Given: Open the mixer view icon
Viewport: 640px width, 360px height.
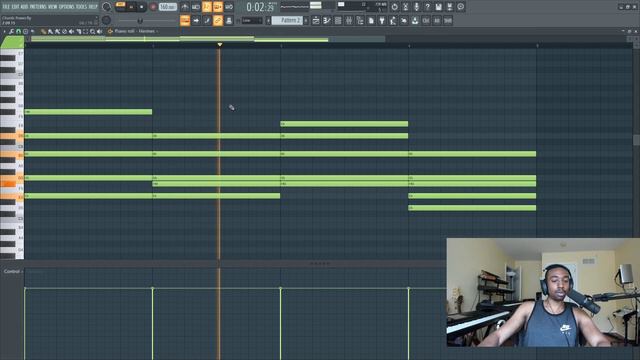Looking at the screenshot, I should (x=349, y=20).
